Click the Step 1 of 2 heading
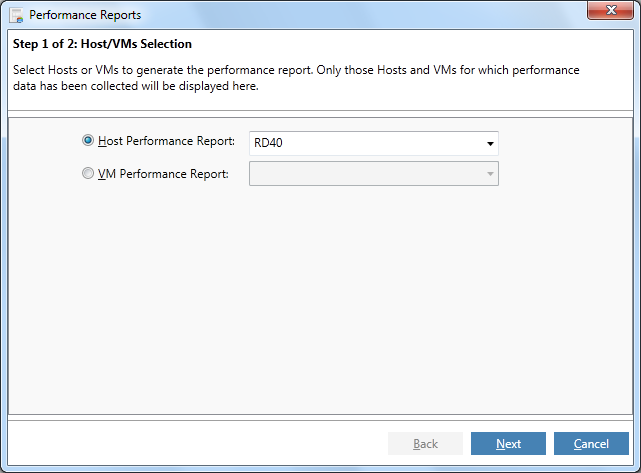Image resolution: width=641 pixels, height=473 pixels. [102, 44]
